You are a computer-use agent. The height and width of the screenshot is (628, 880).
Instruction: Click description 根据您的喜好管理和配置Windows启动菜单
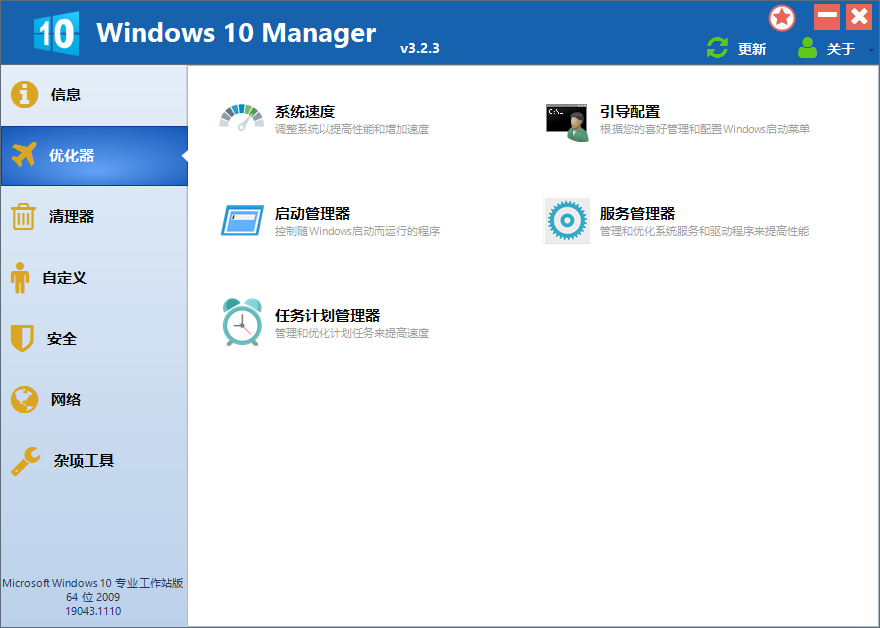[x=705, y=130]
